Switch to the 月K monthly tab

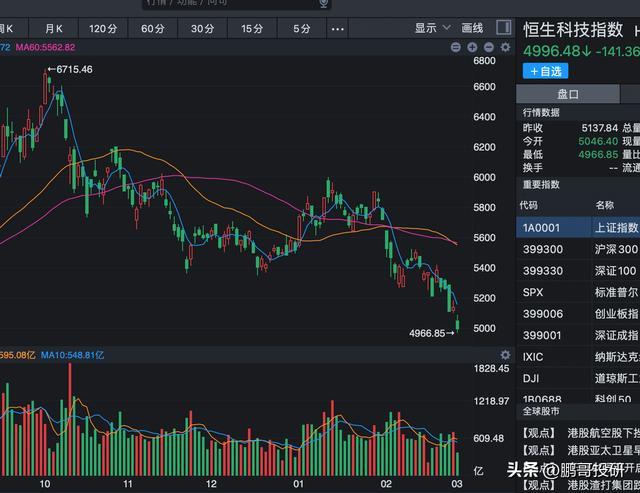53,28
